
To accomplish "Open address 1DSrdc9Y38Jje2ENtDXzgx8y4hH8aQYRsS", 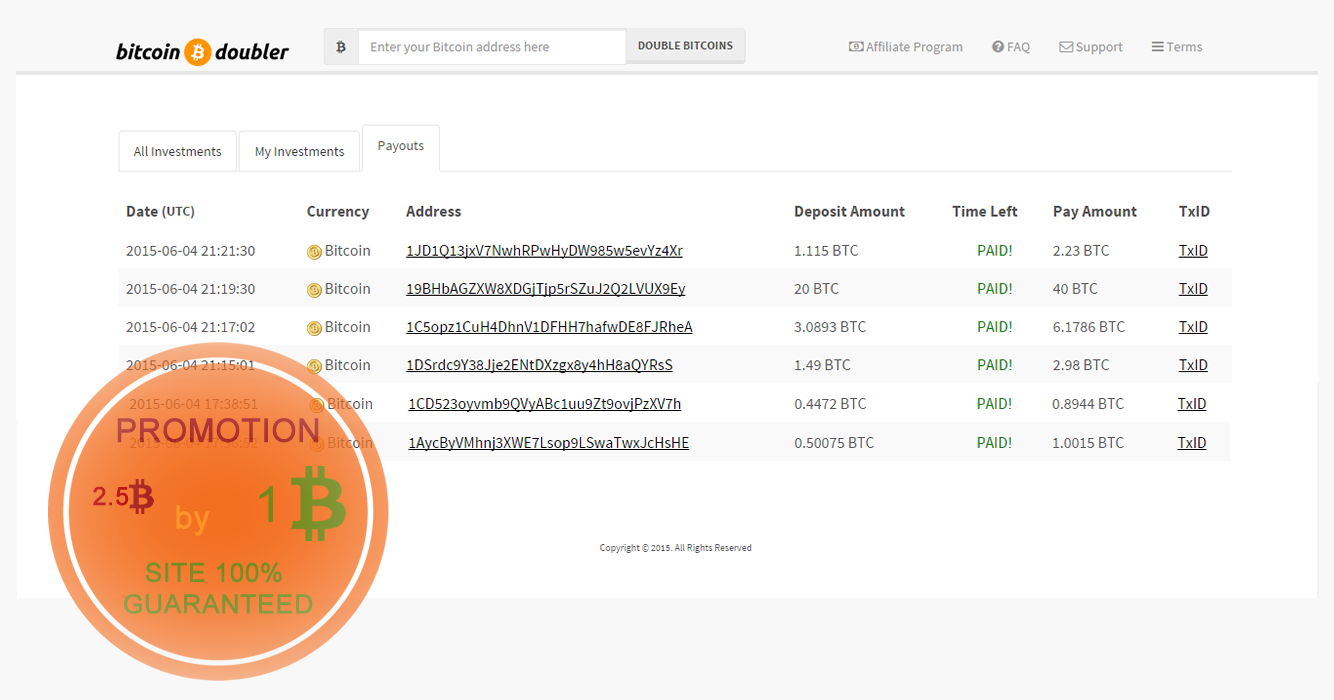I will (x=539, y=365).
